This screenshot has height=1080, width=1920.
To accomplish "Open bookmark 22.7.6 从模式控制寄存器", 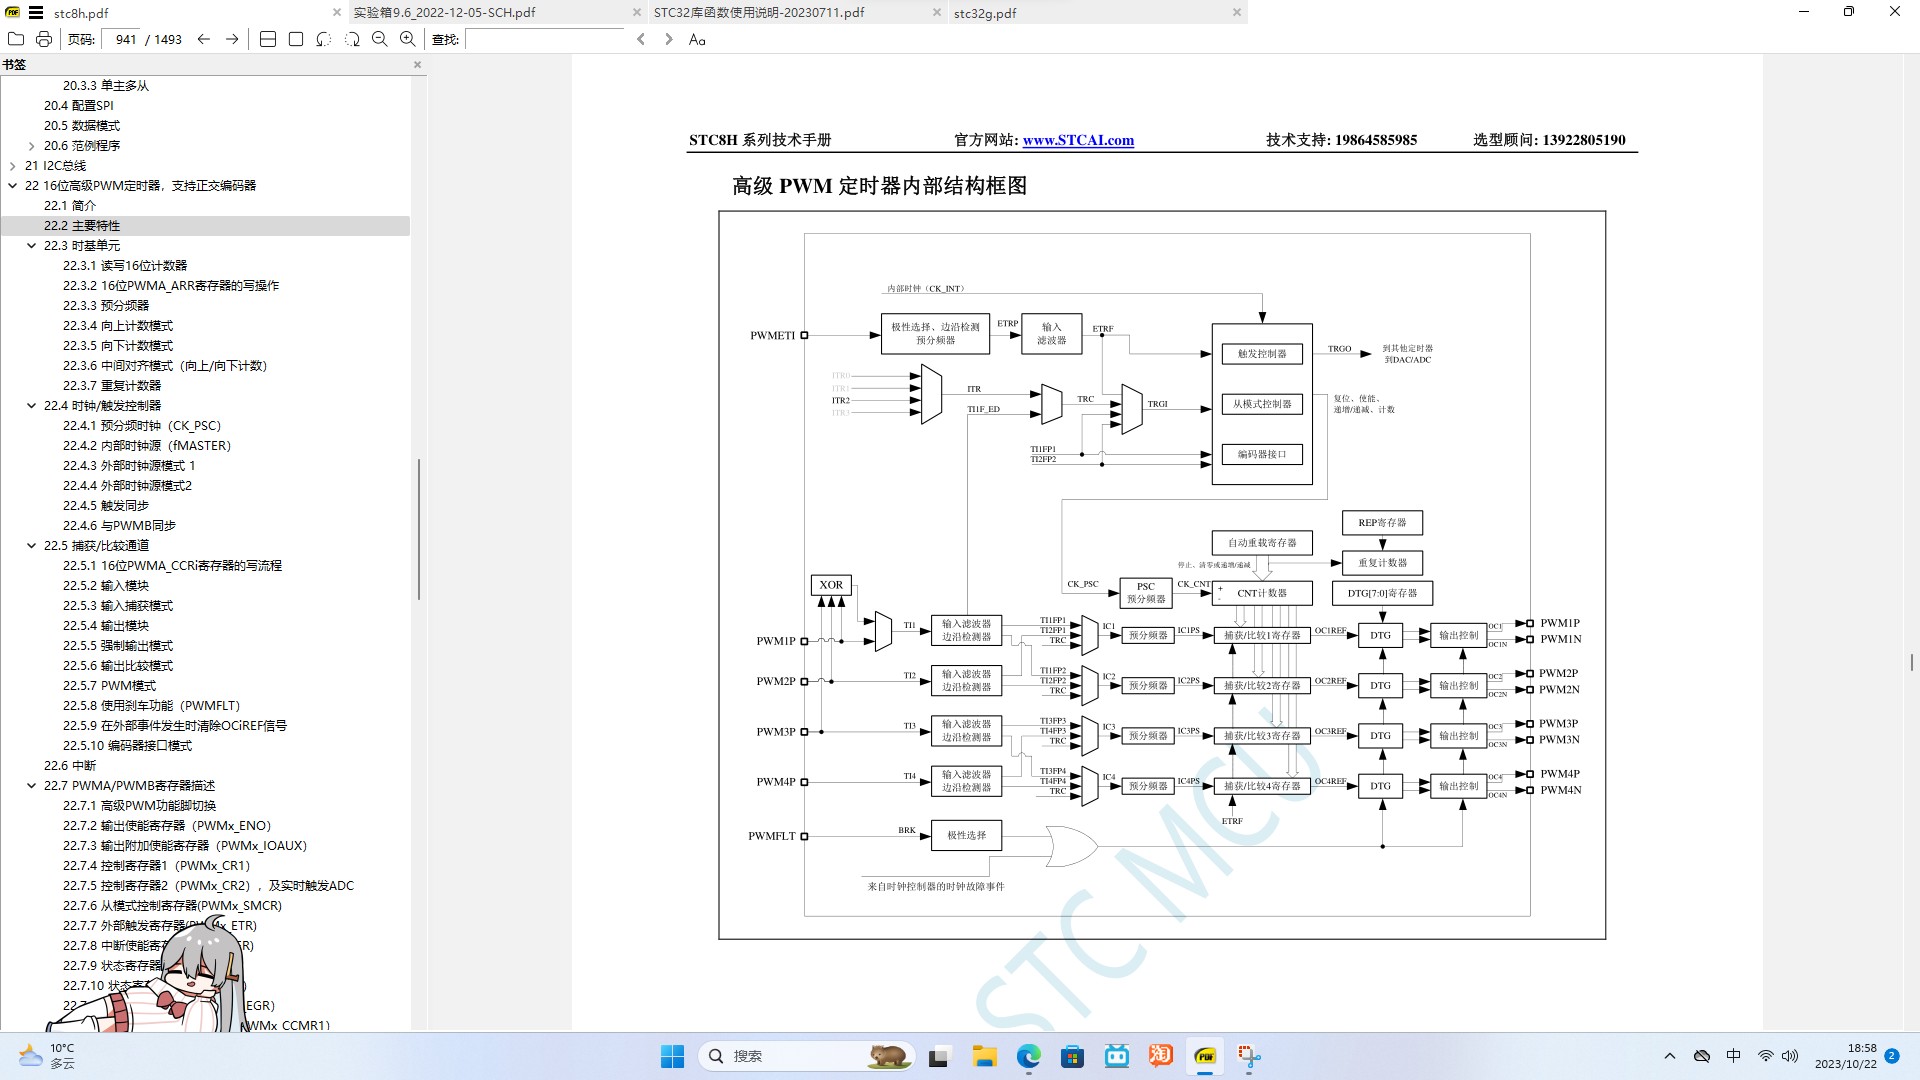I will click(172, 906).
